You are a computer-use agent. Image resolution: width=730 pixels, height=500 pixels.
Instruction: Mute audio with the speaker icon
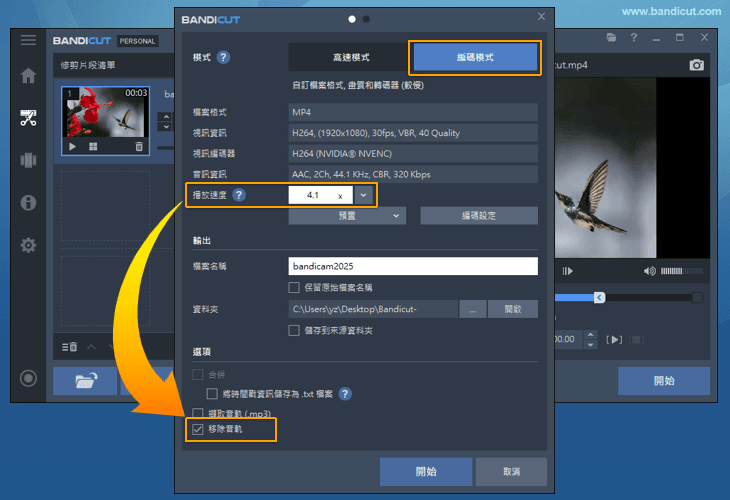click(x=649, y=271)
